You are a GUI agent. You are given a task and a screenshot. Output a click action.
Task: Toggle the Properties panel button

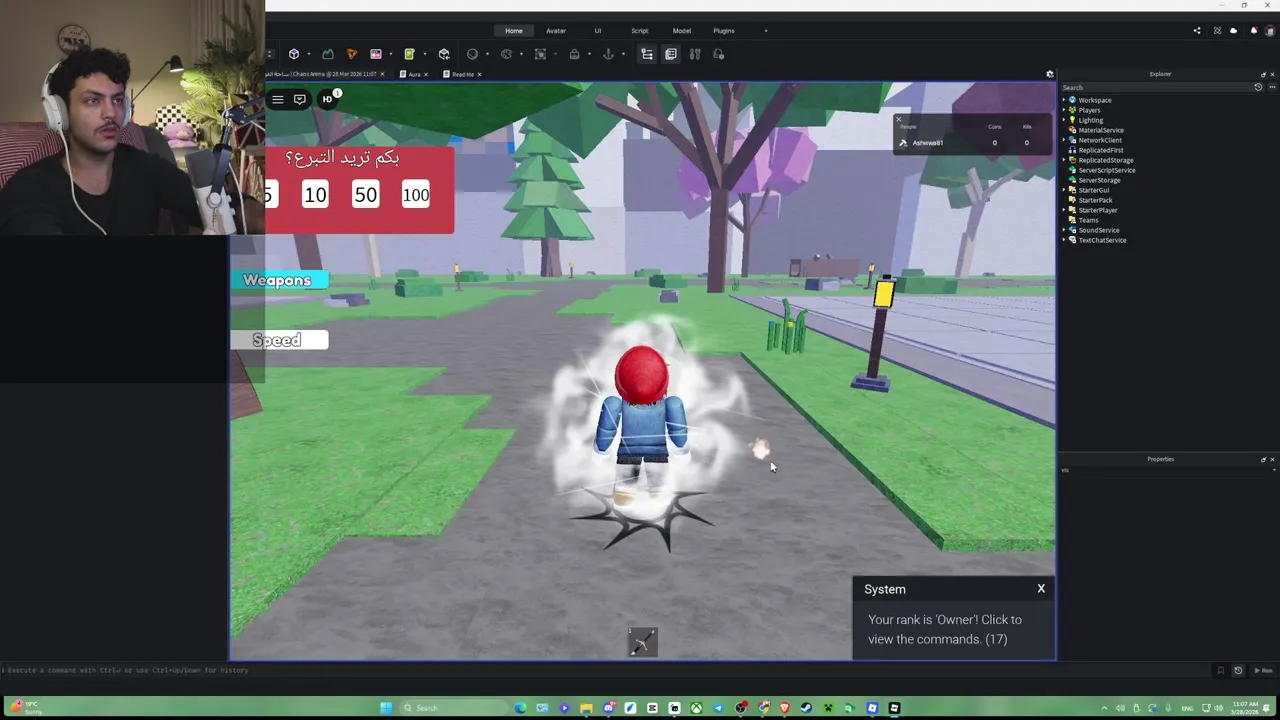pyautogui.click(x=671, y=54)
